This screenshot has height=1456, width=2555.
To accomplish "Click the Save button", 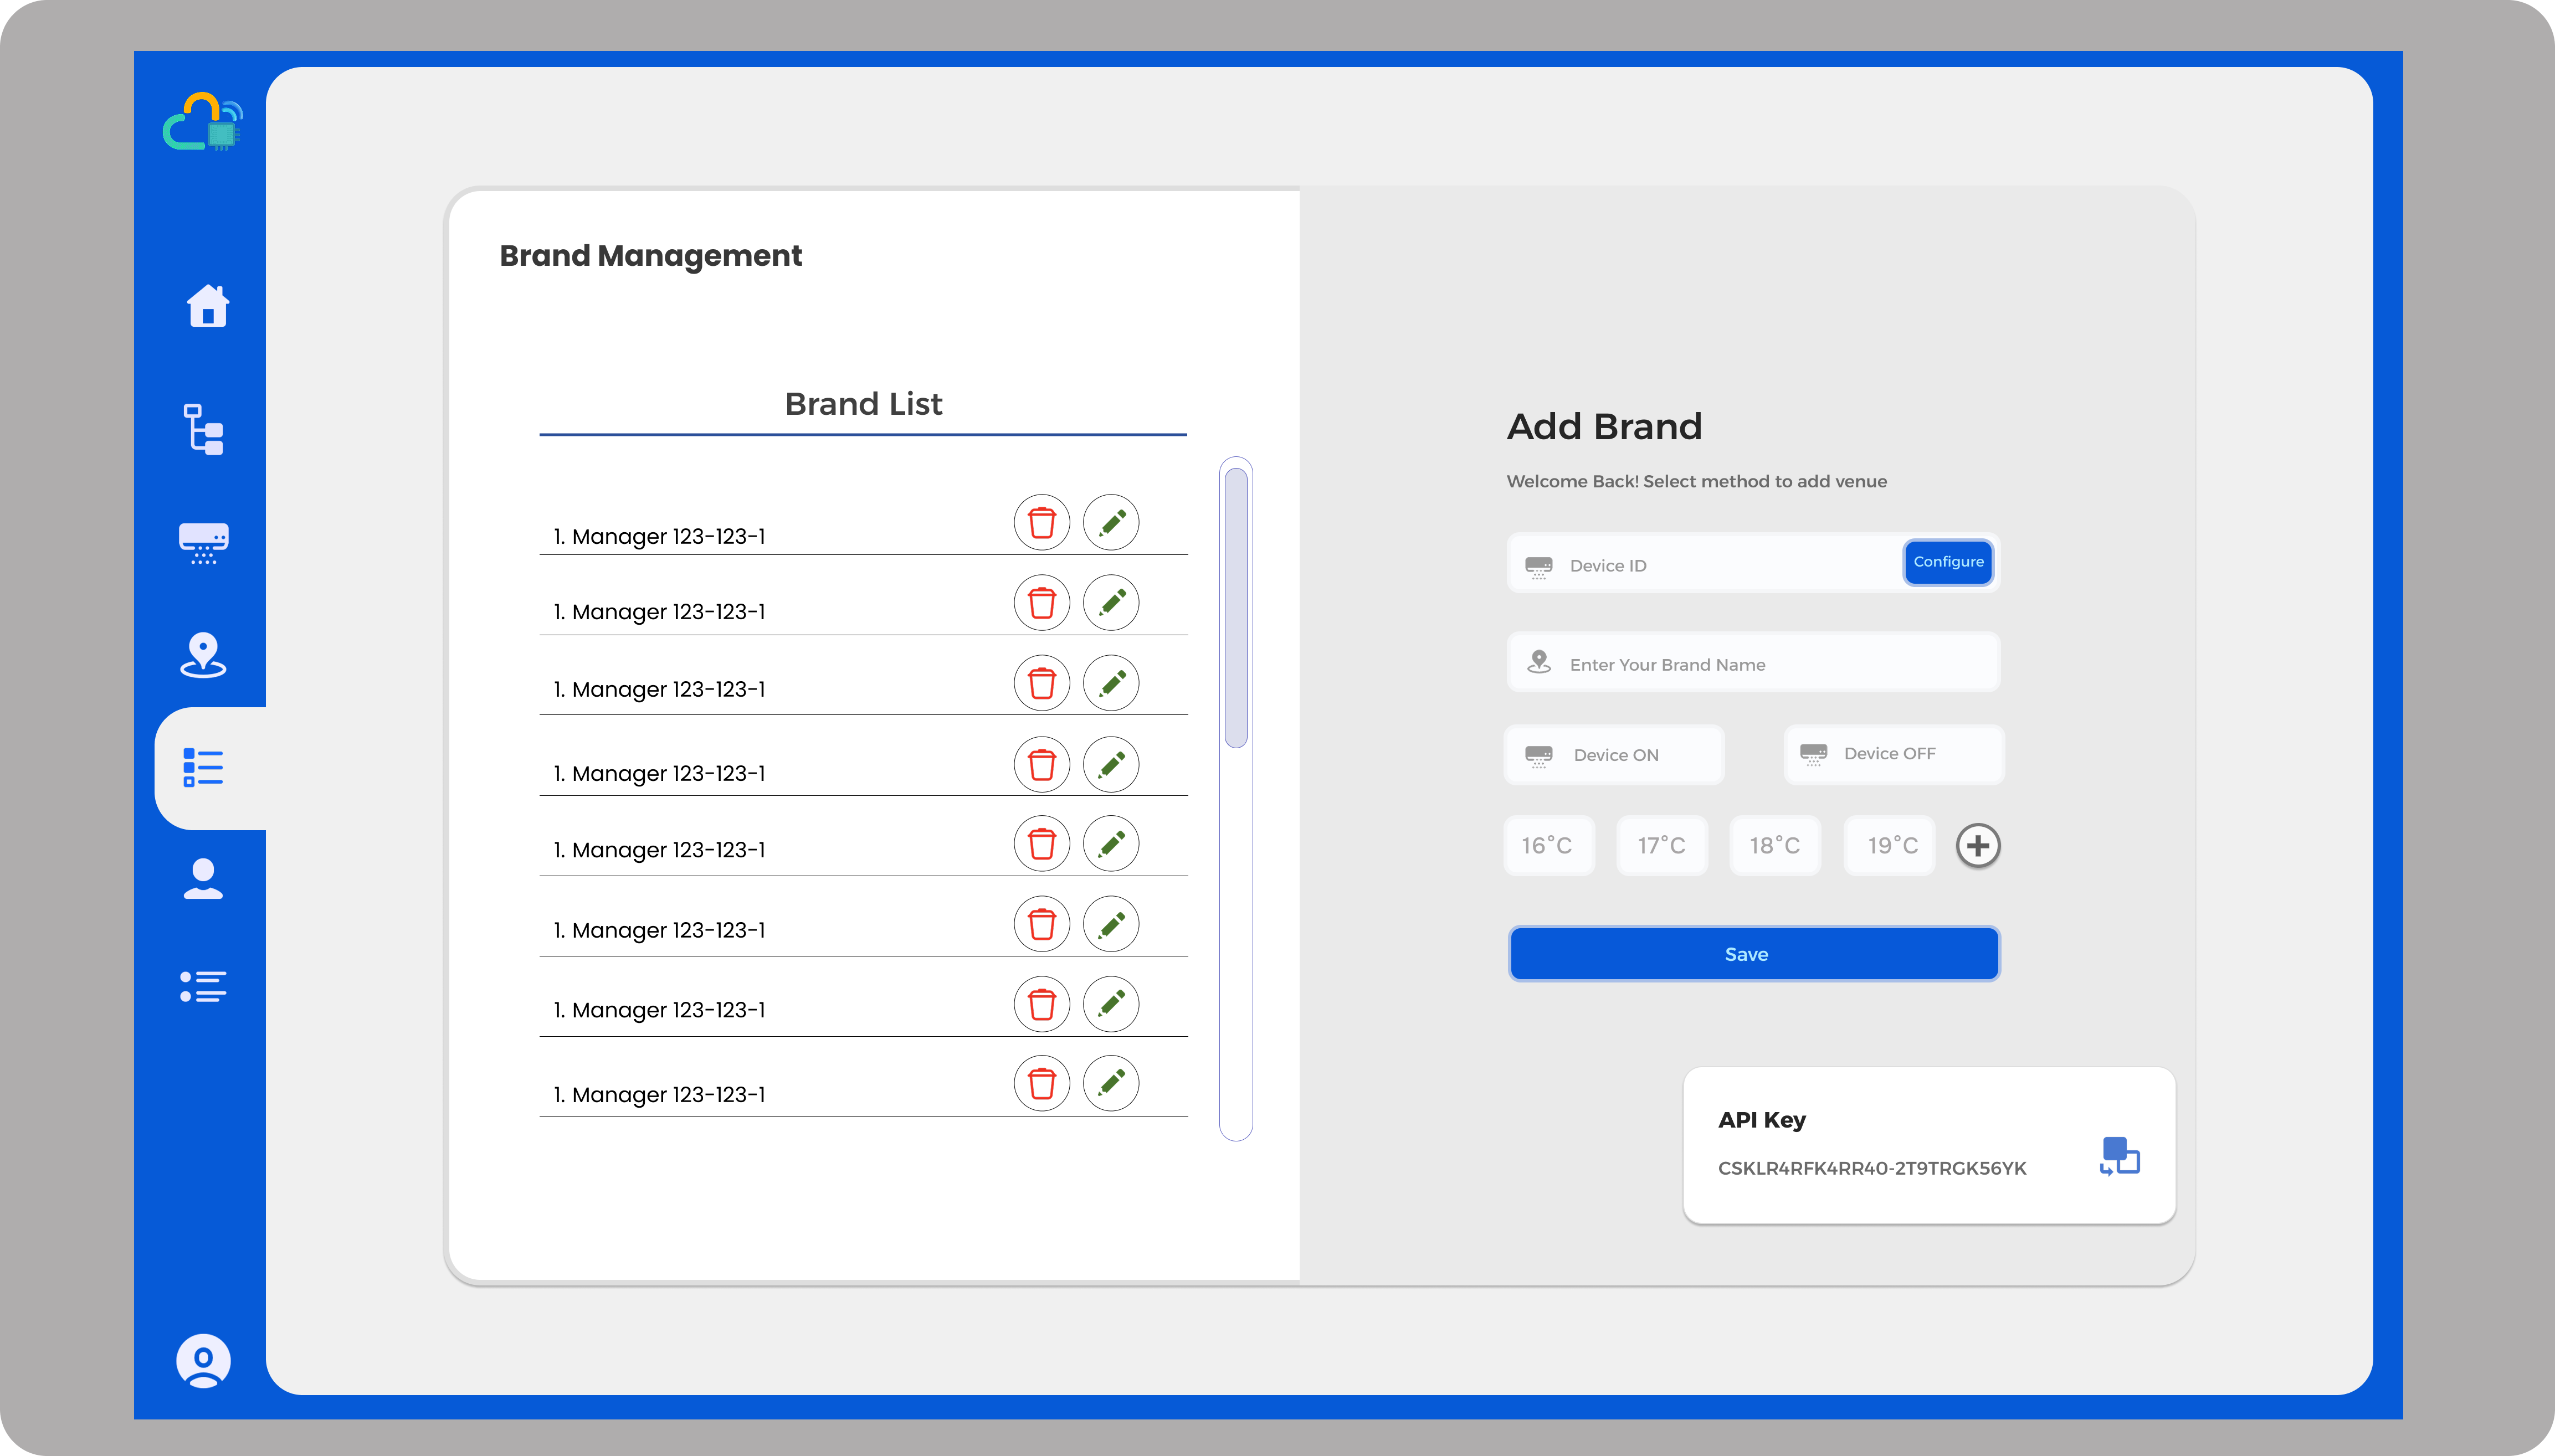I will point(1753,954).
